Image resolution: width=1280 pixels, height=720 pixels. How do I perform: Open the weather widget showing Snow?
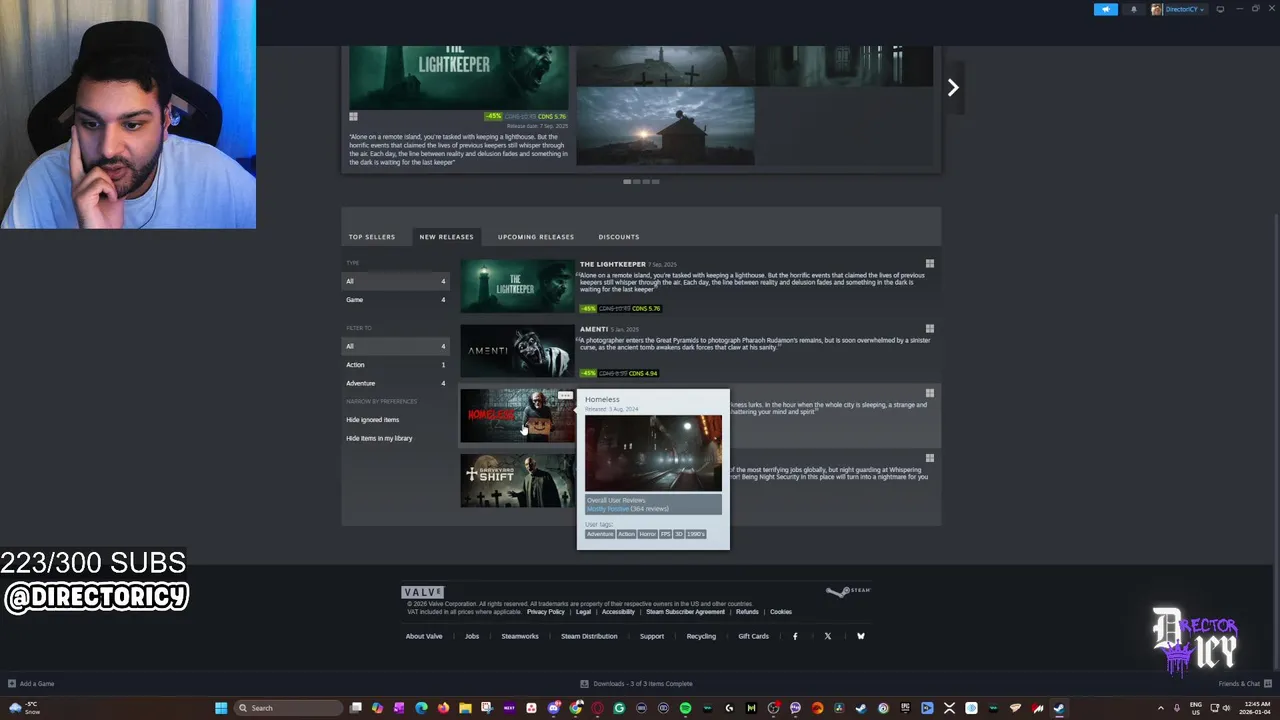pos(23,708)
